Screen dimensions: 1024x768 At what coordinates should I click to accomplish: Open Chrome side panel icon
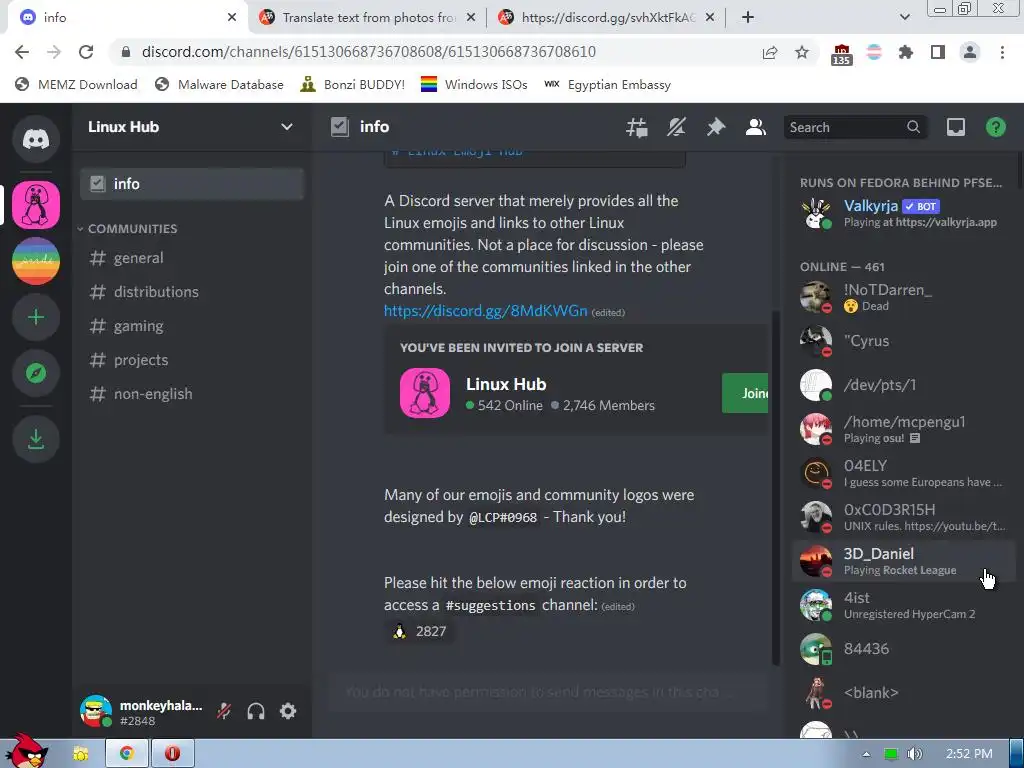938,52
